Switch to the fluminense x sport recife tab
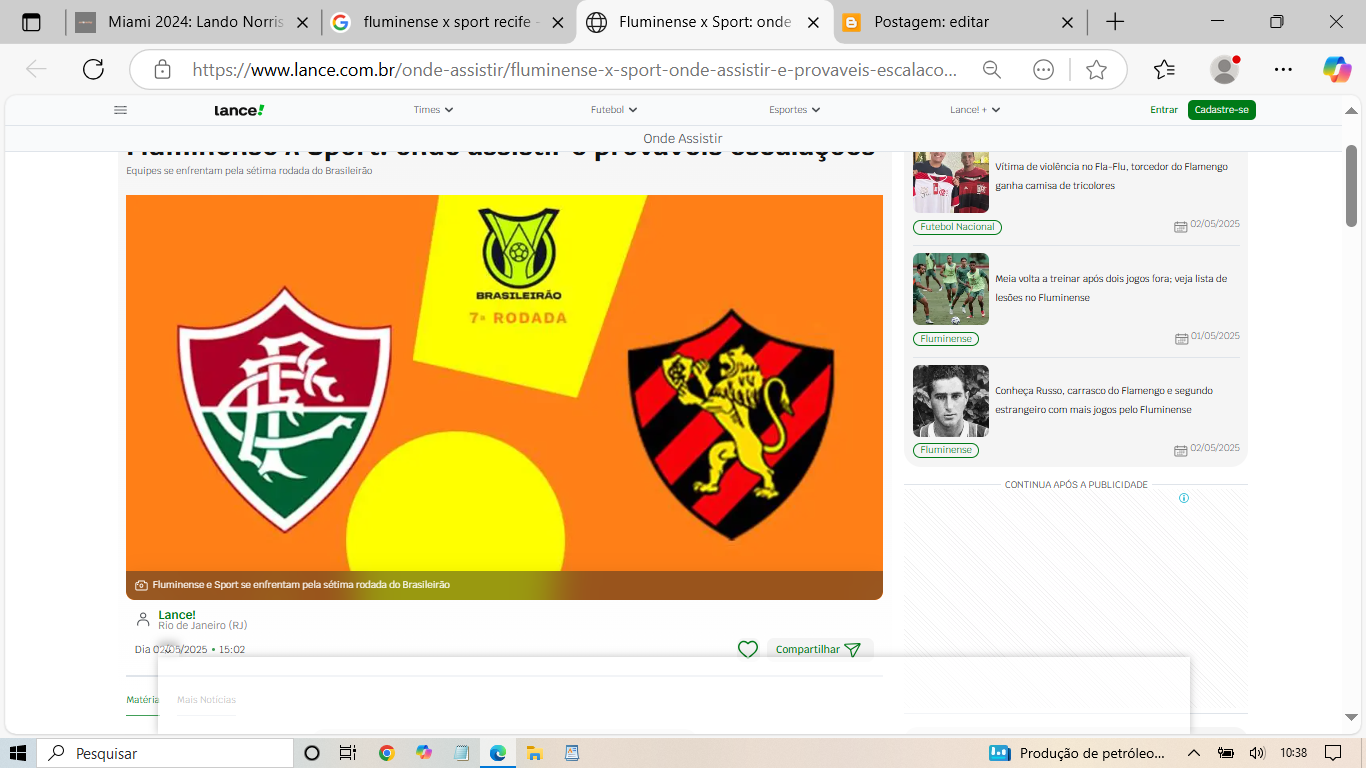1366x768 pixels. tap(448, 22)
